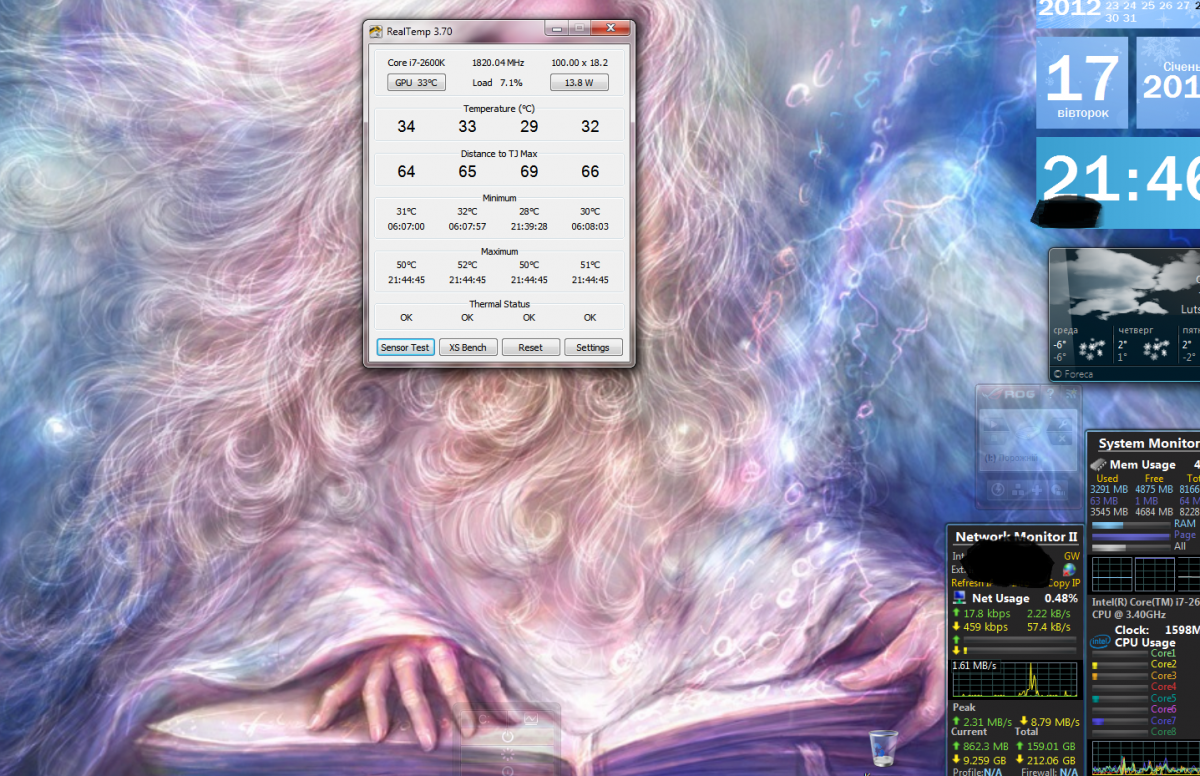The height and width of the screenshot is (776, 1200).
Task: Minimize the RealTemp window
Action: pos(555,28)
